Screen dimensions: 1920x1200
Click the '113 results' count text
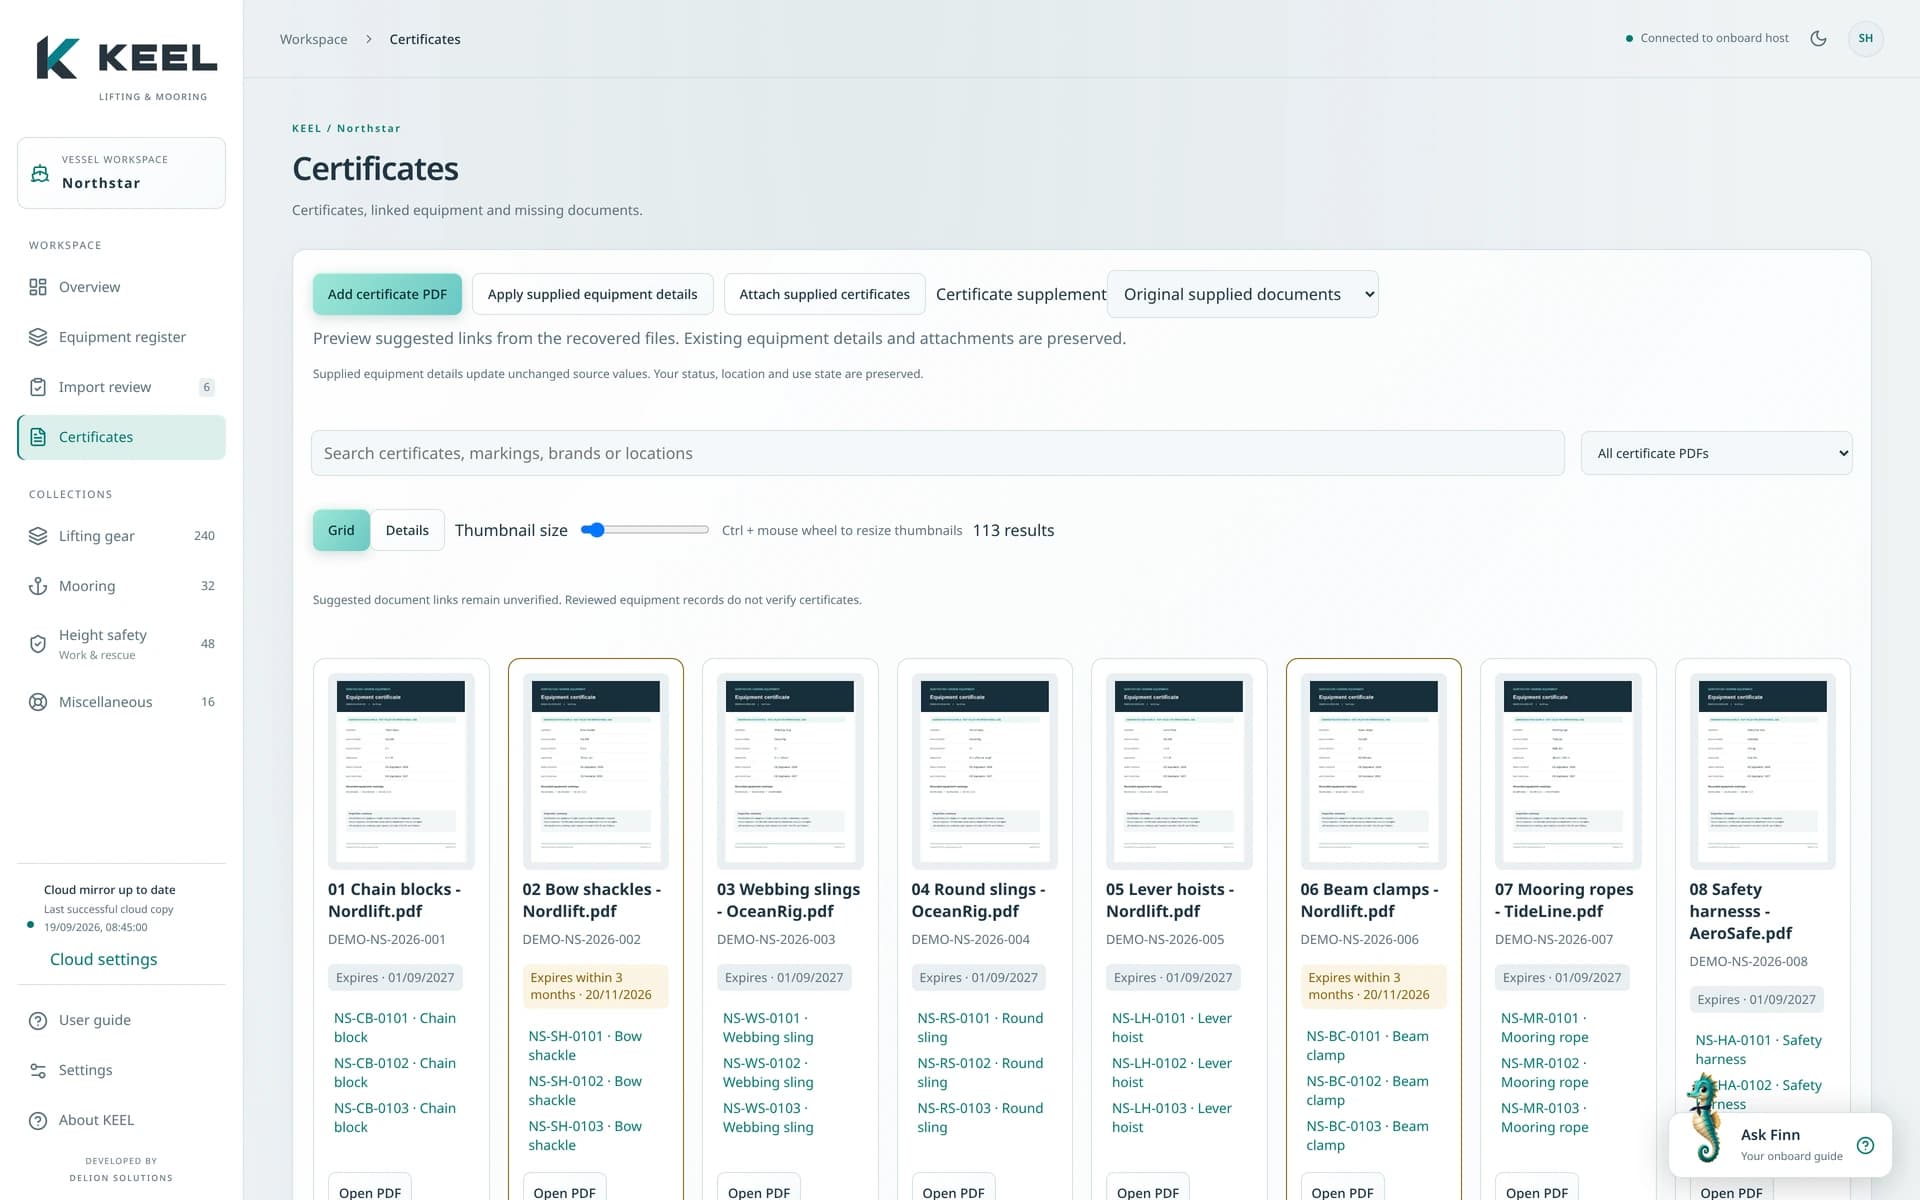coord(1013,530)
